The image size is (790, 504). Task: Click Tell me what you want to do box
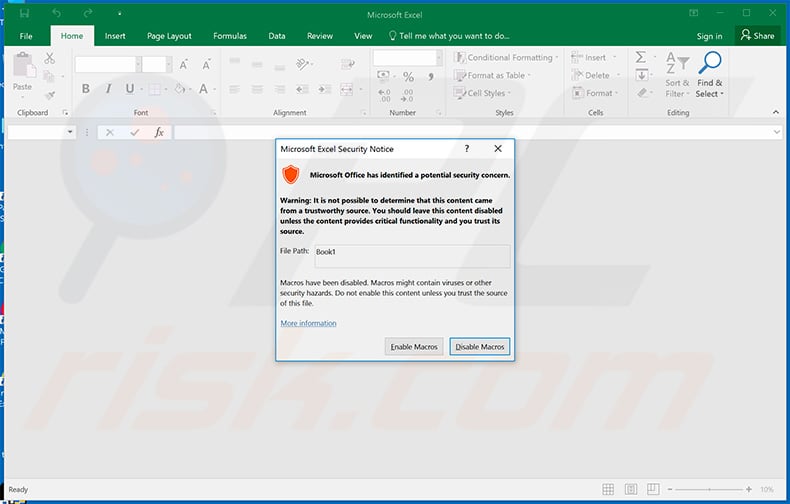click(x=449, y=36)
